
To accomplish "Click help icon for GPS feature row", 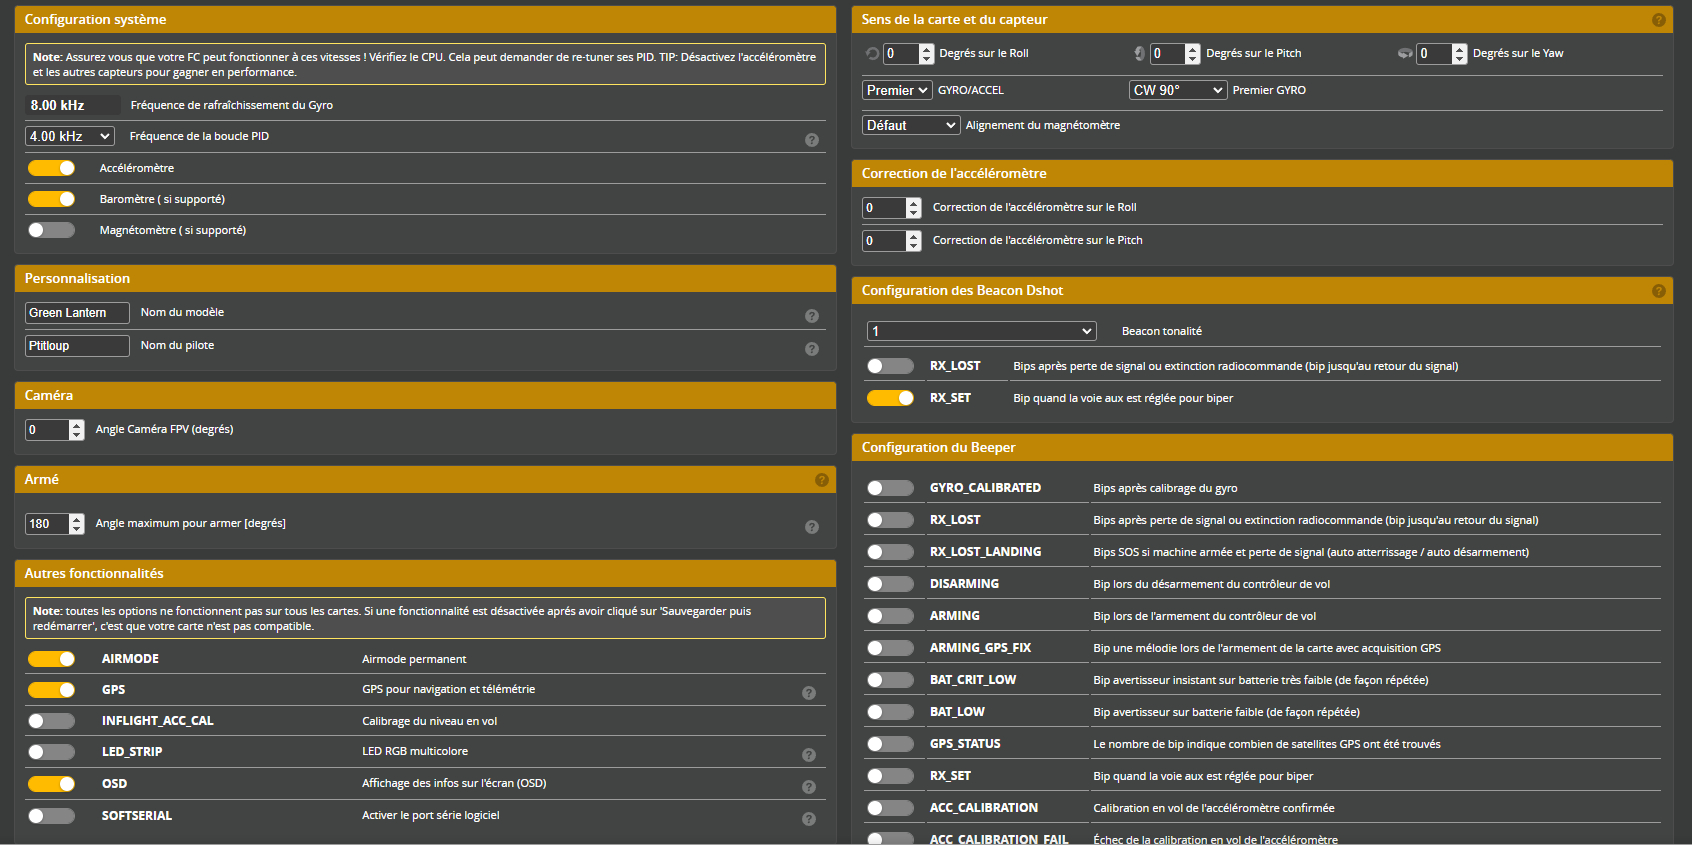I will click(808, 693).
